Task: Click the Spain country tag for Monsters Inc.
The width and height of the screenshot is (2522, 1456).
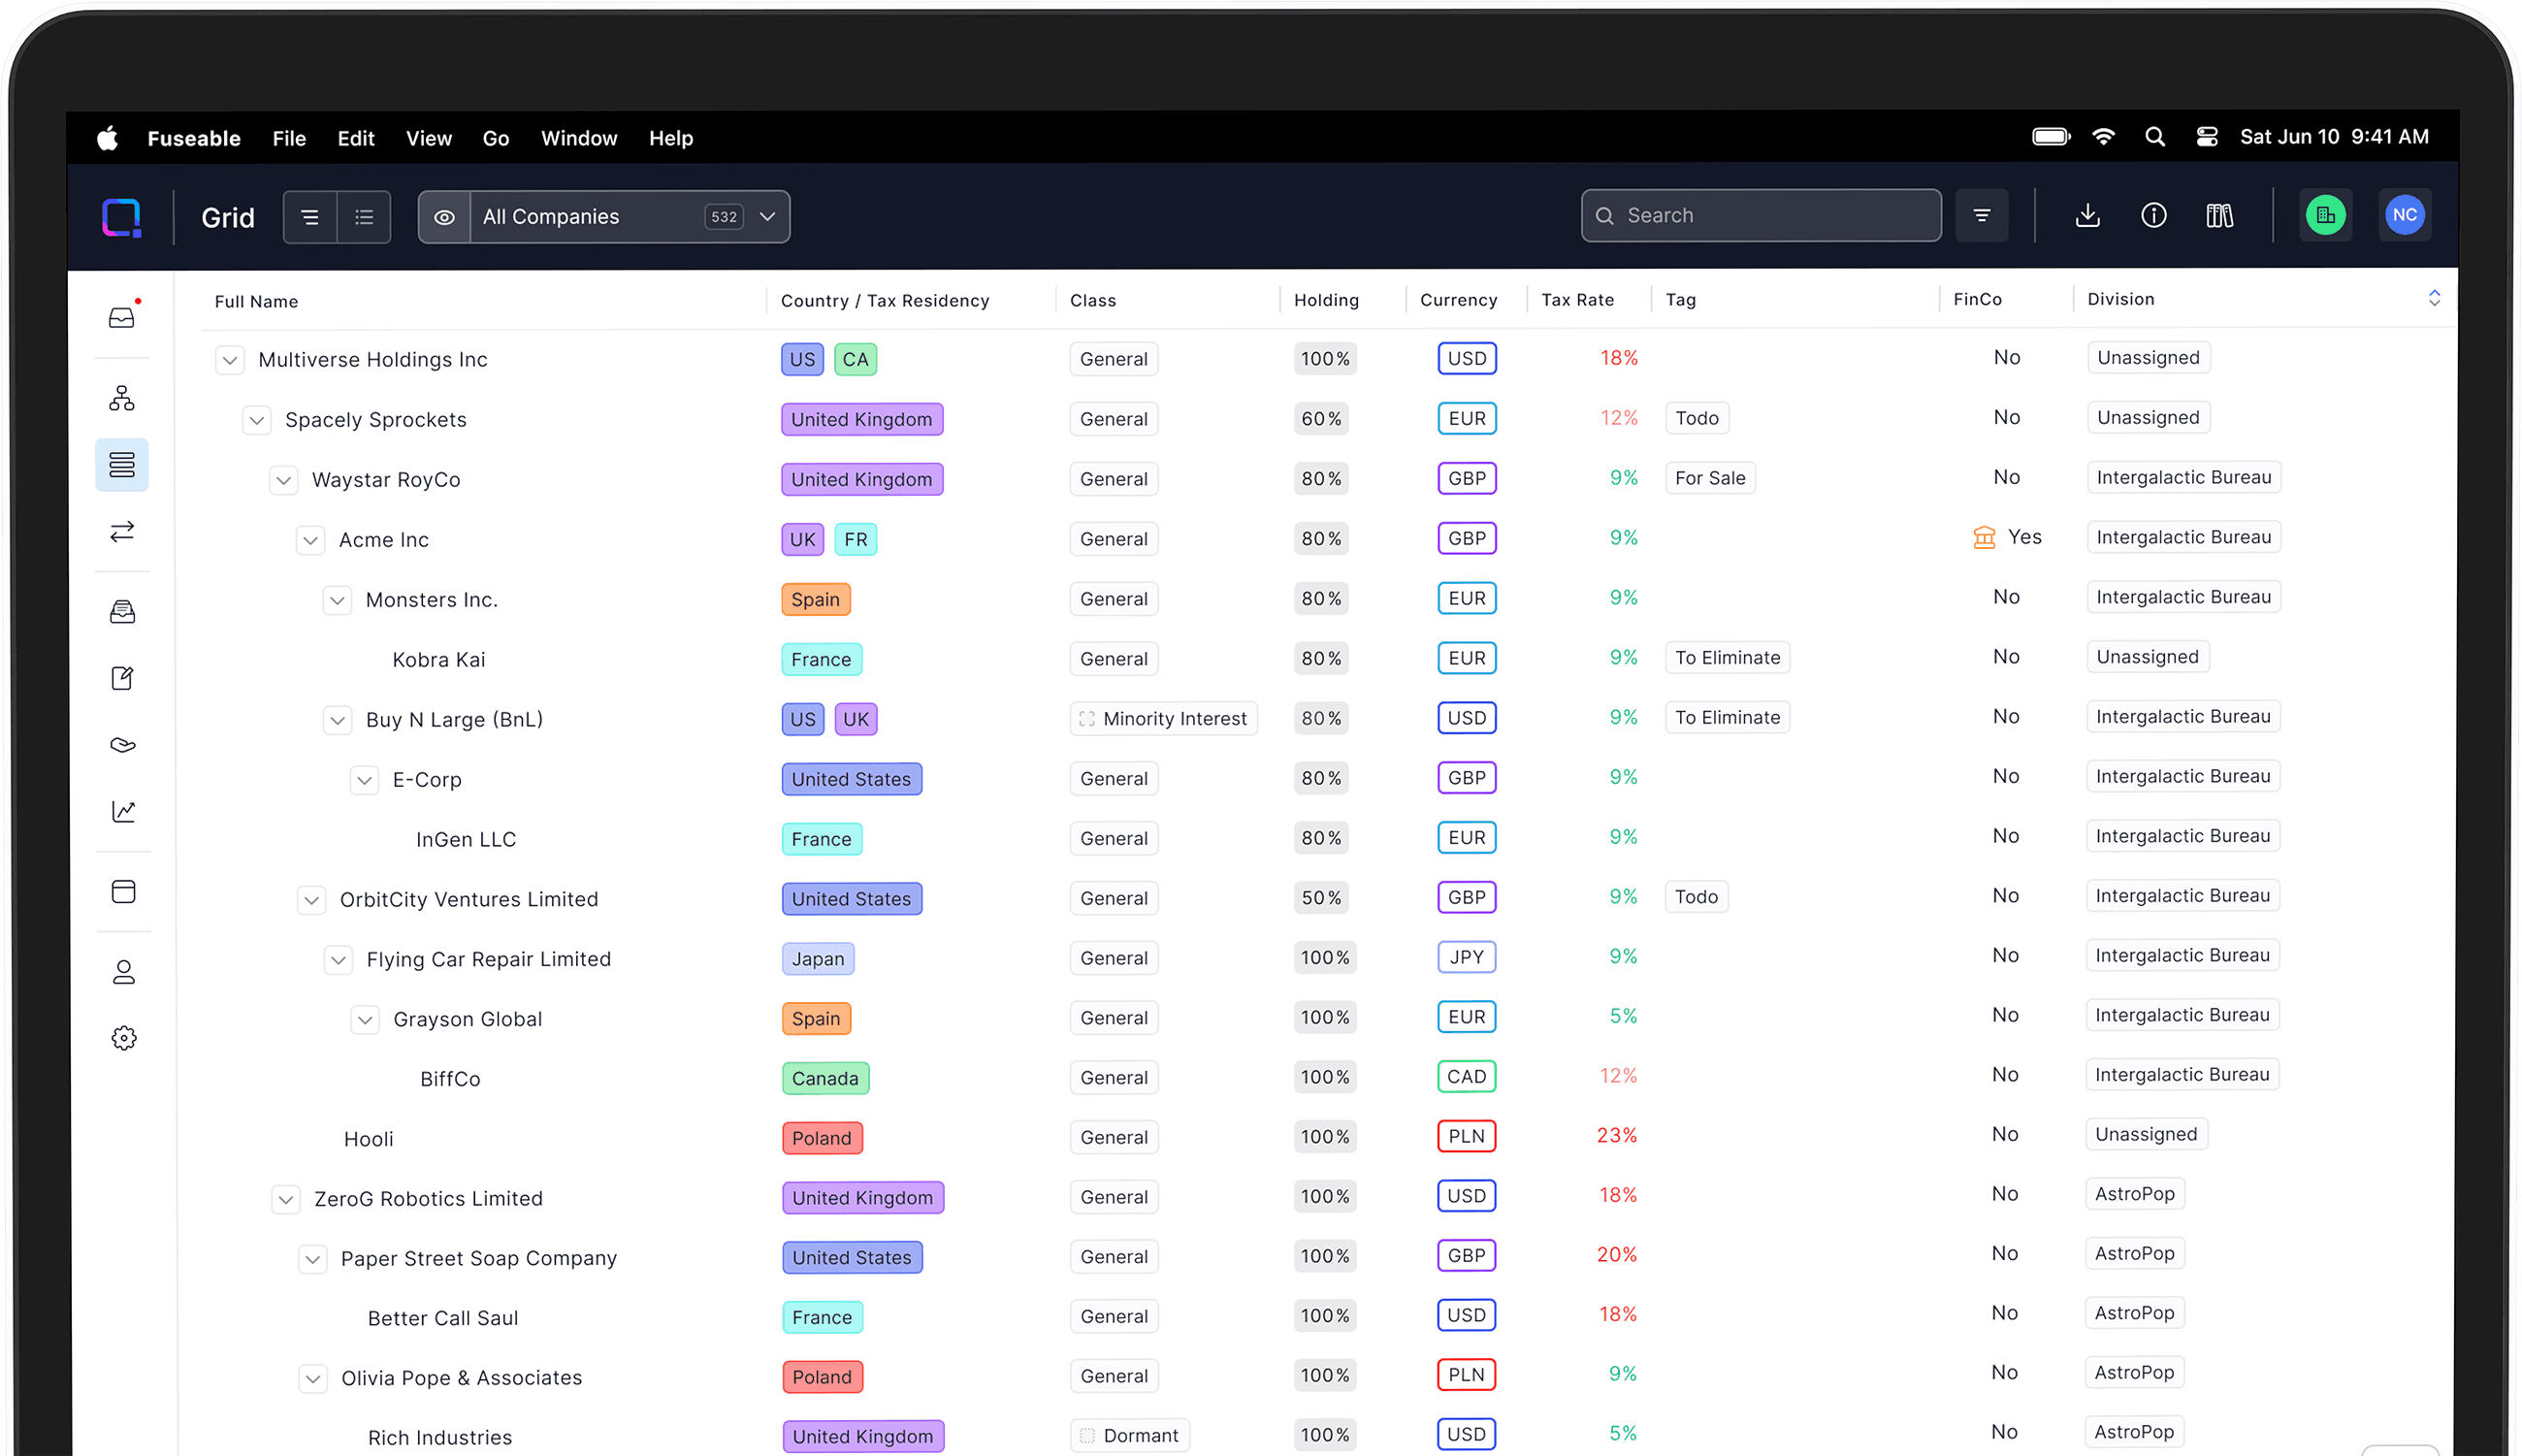Action: [815, 599]
